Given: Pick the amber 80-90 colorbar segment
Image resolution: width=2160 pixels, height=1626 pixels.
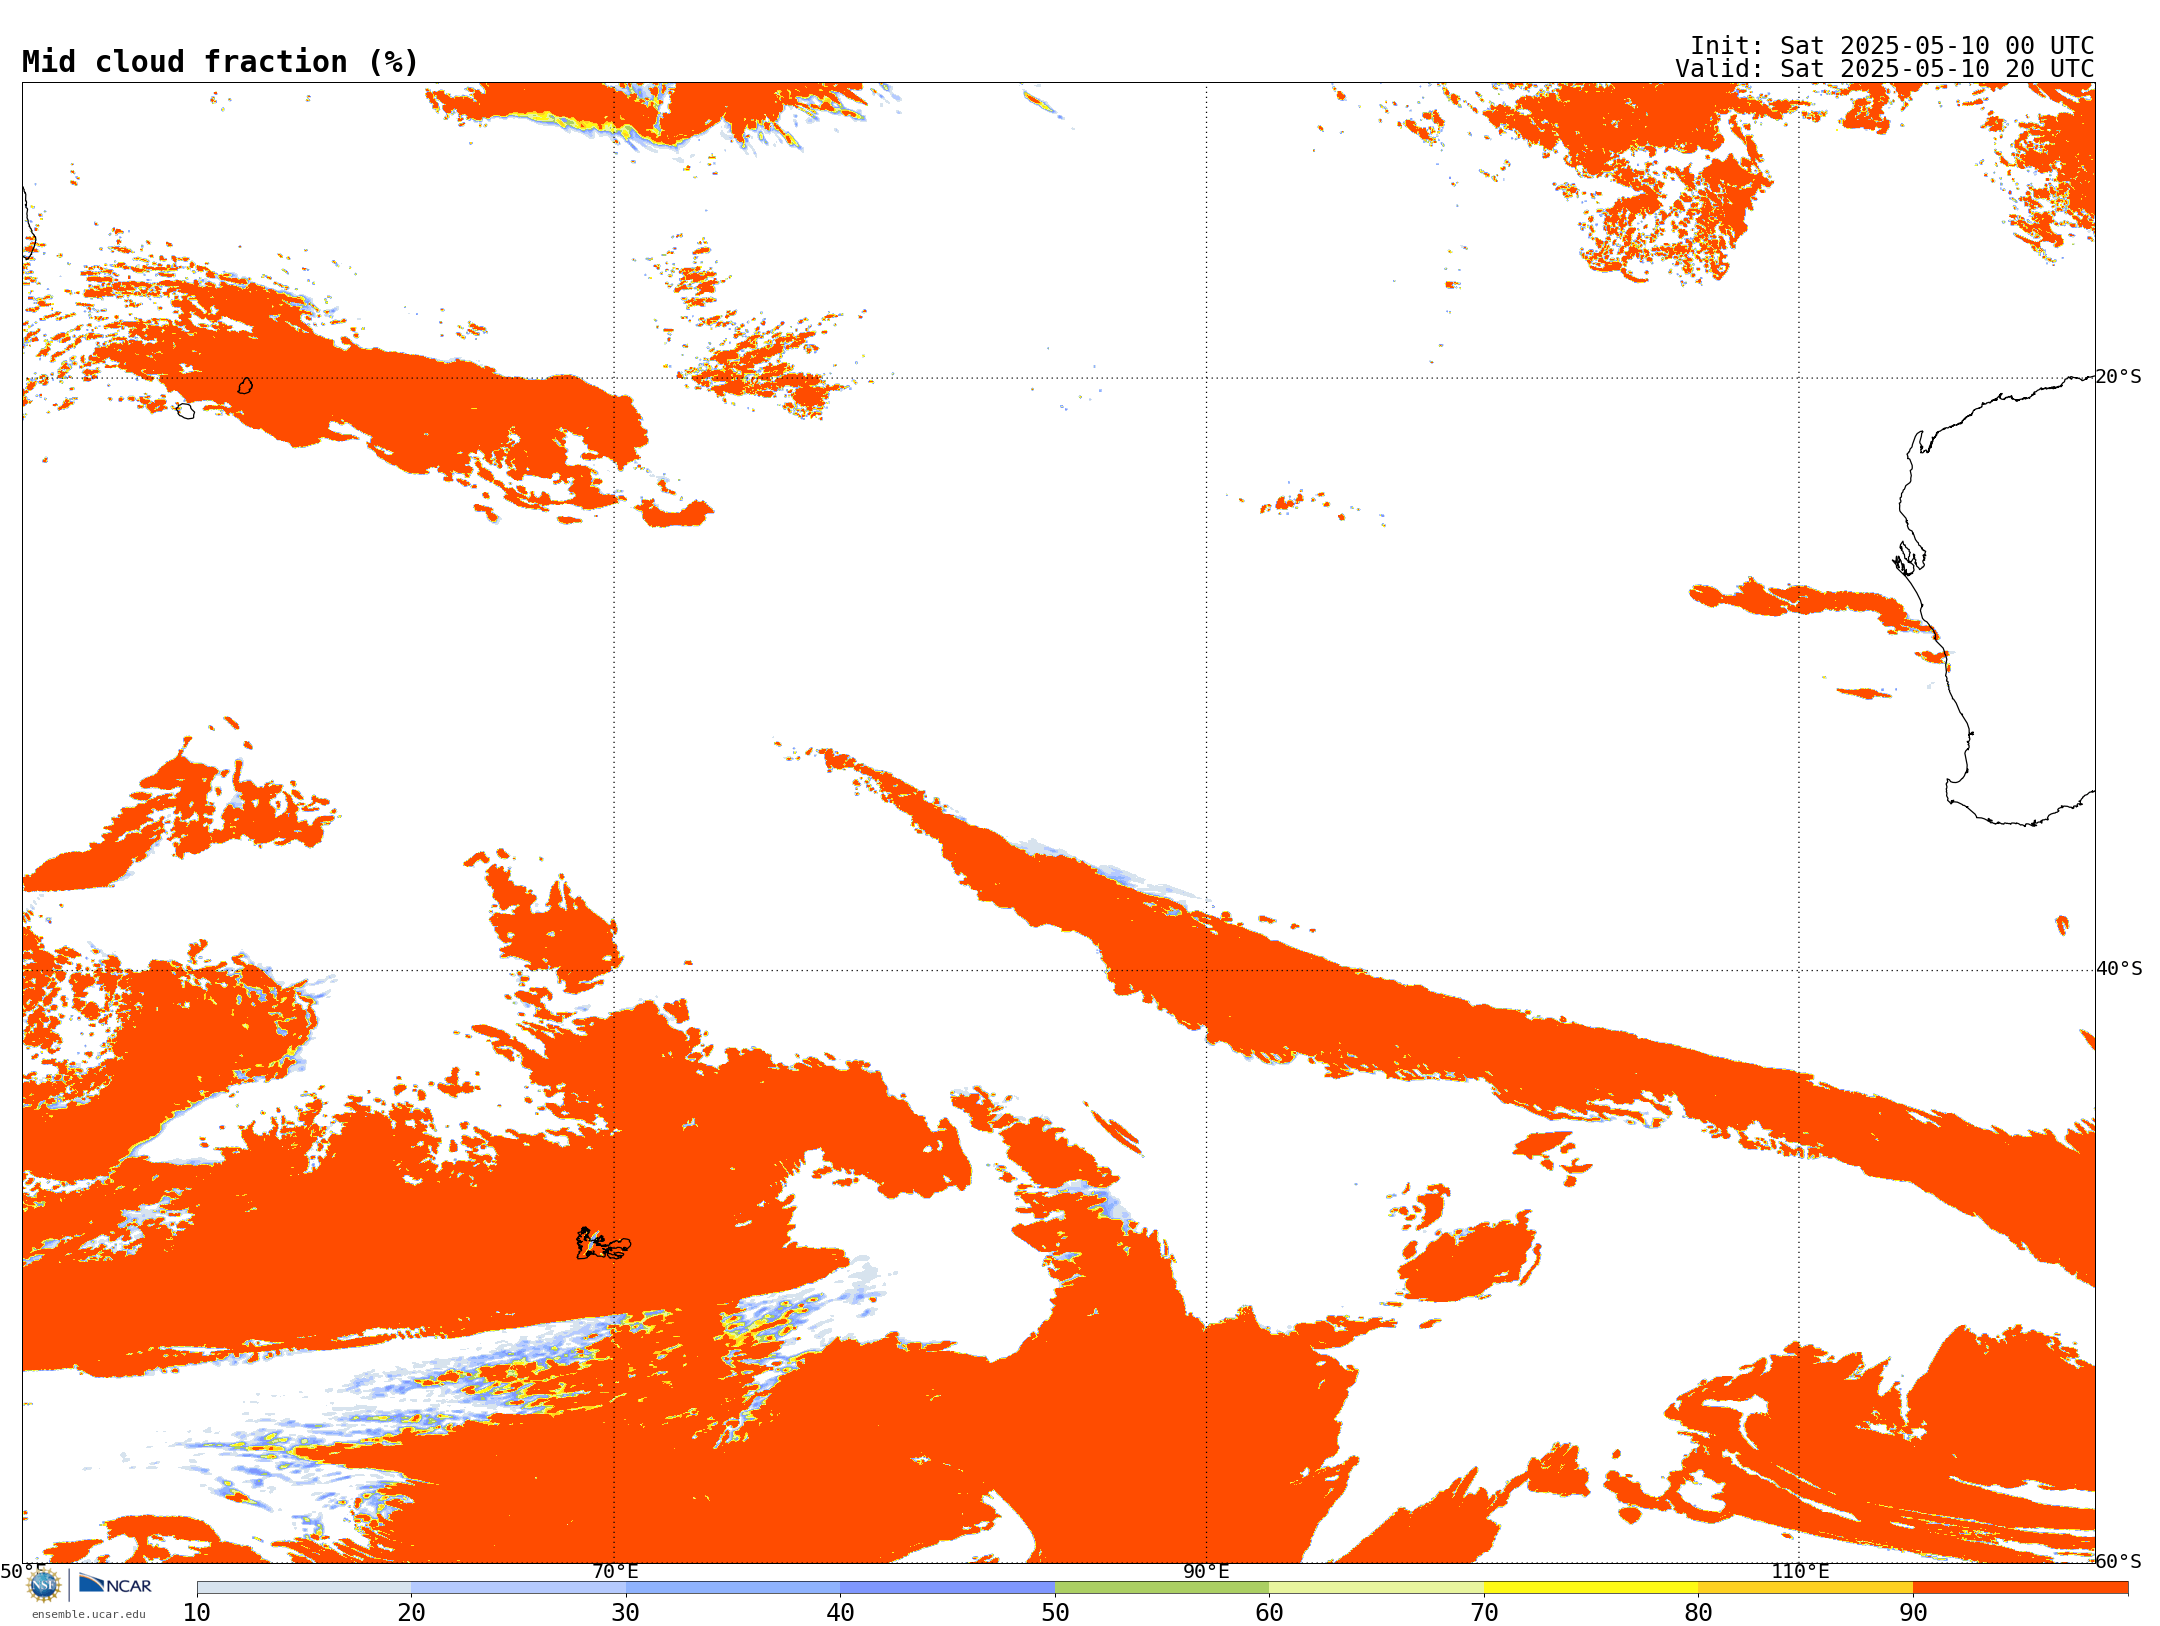Looking at the screenshot, I should 1805,1588.
